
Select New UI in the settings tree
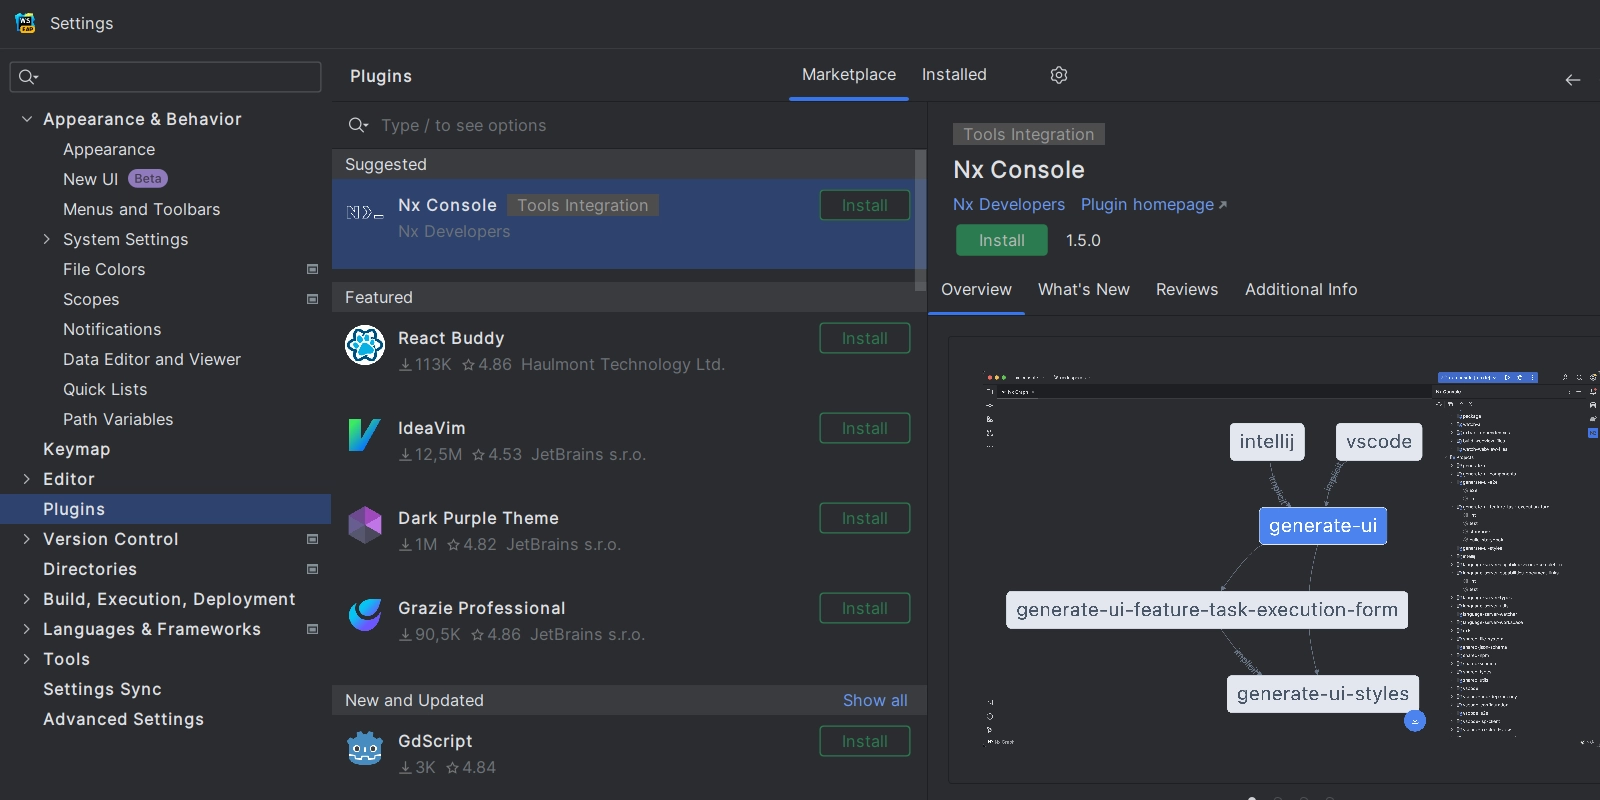tap(90, 179)
